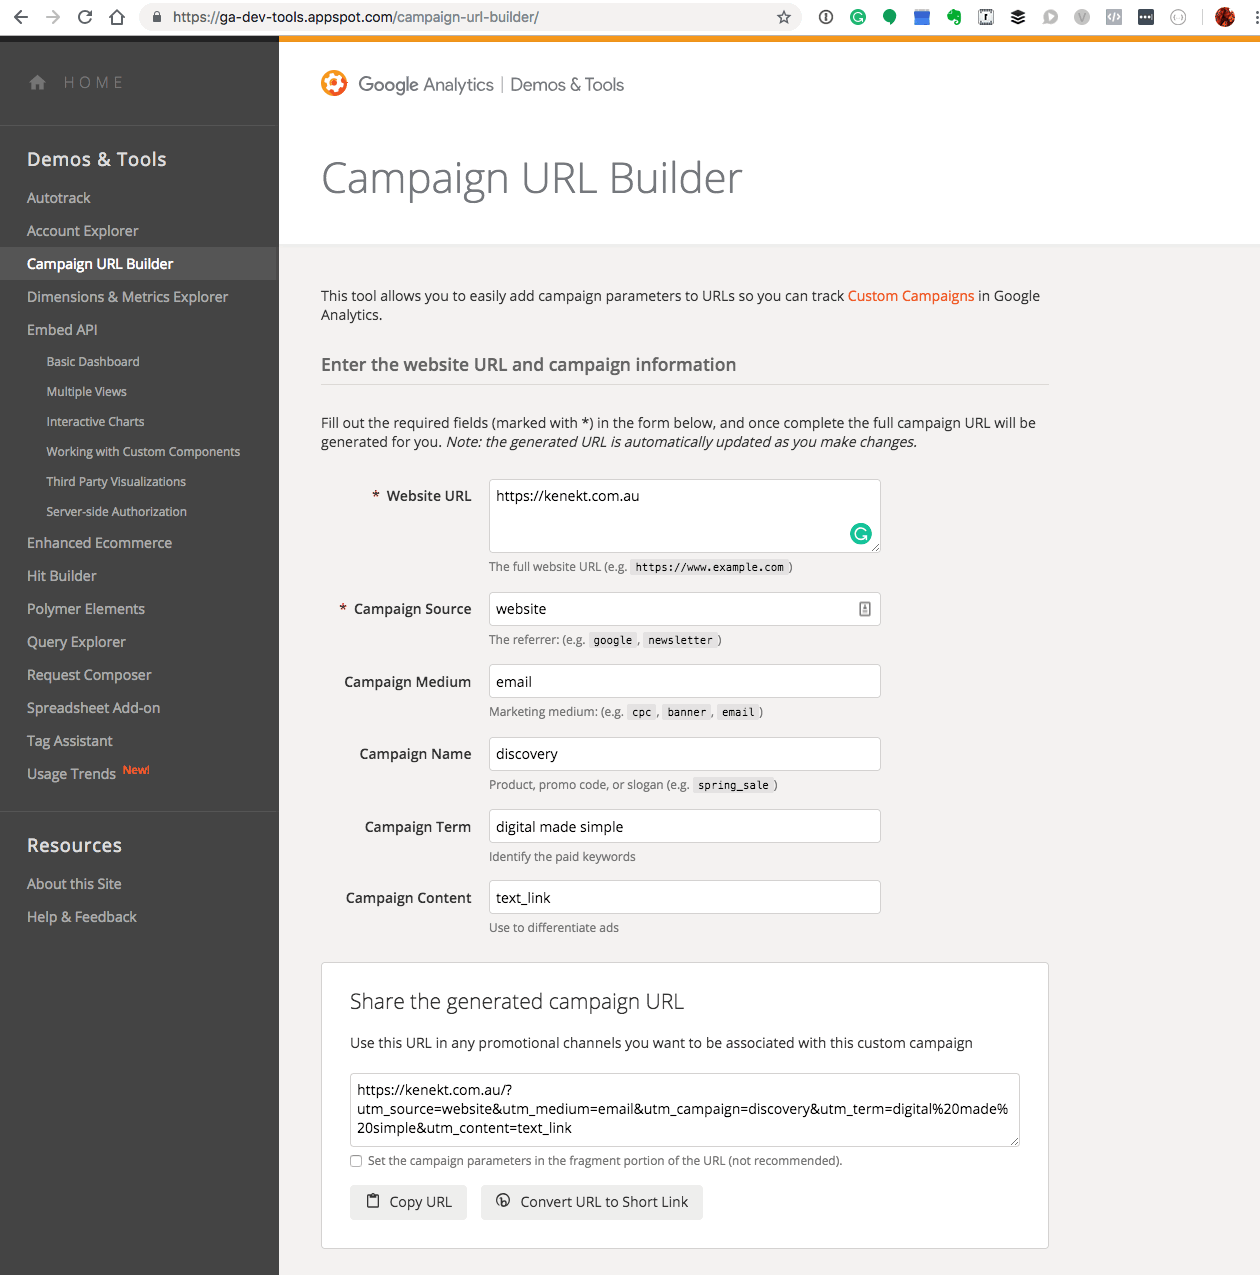
Task: Click the Copy URL button
Action: click(408, 1202)
